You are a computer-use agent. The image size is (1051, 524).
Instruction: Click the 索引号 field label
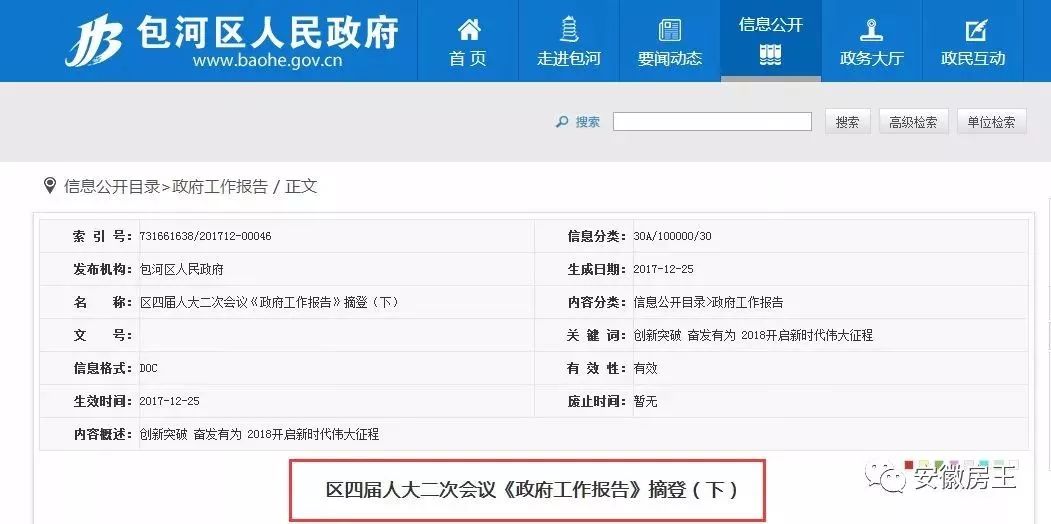pos(103,236)
